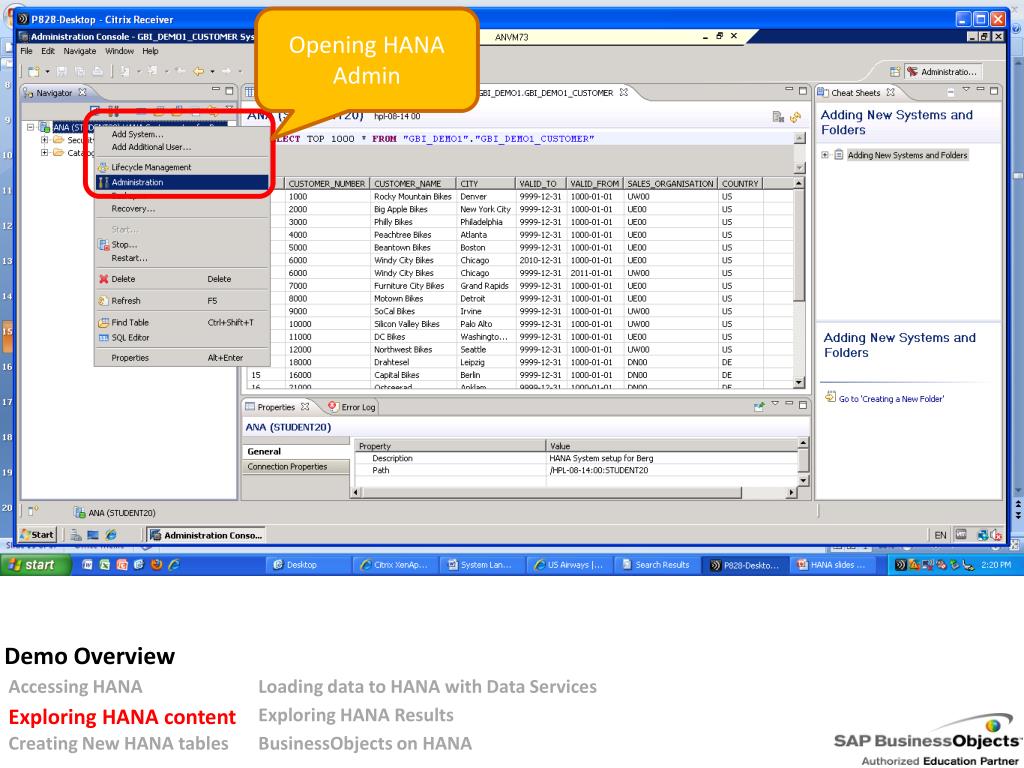1024x768 pixels.
Task: Open Properties from context menu
Action: click(x=130, y=358)
